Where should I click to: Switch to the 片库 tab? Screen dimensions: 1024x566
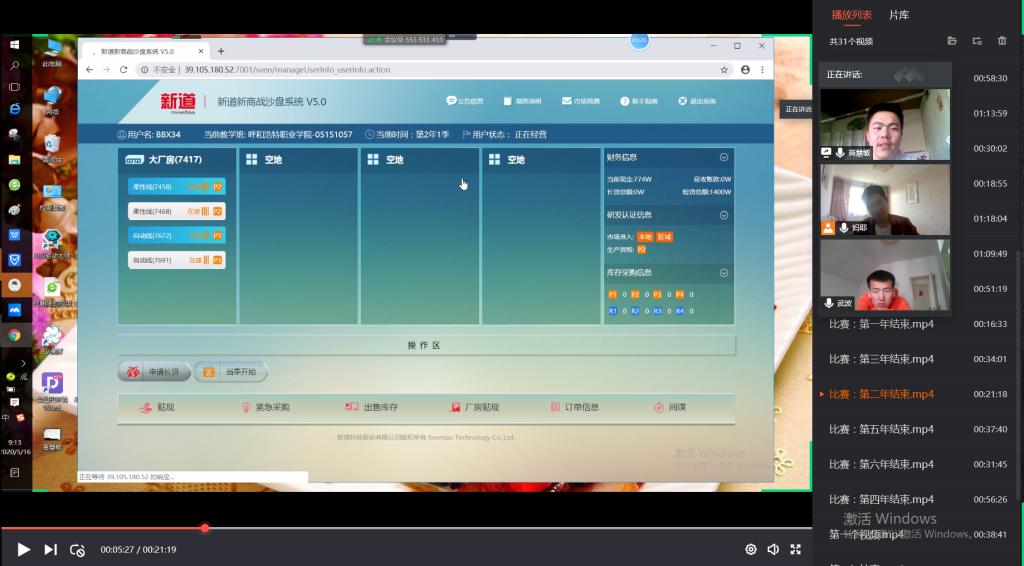pos(899,15)
